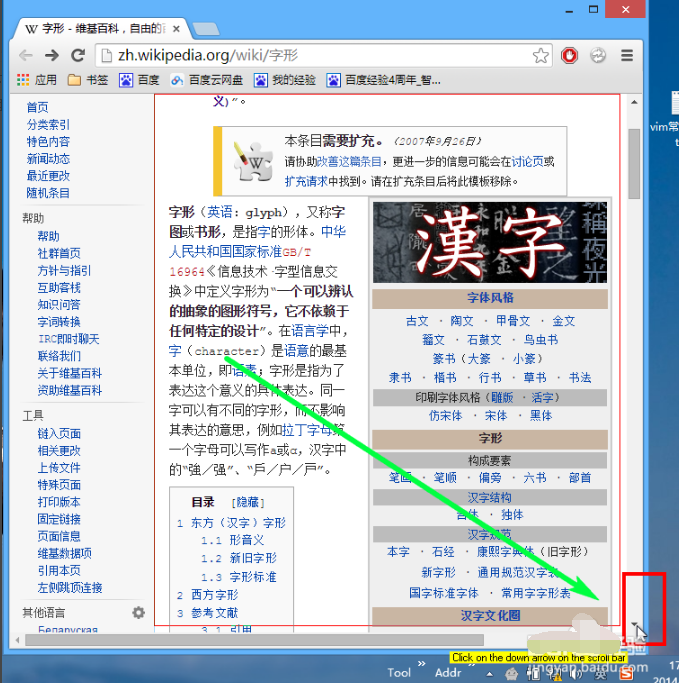Click the address bar URL field
The image size is (679, 683).
320,56
